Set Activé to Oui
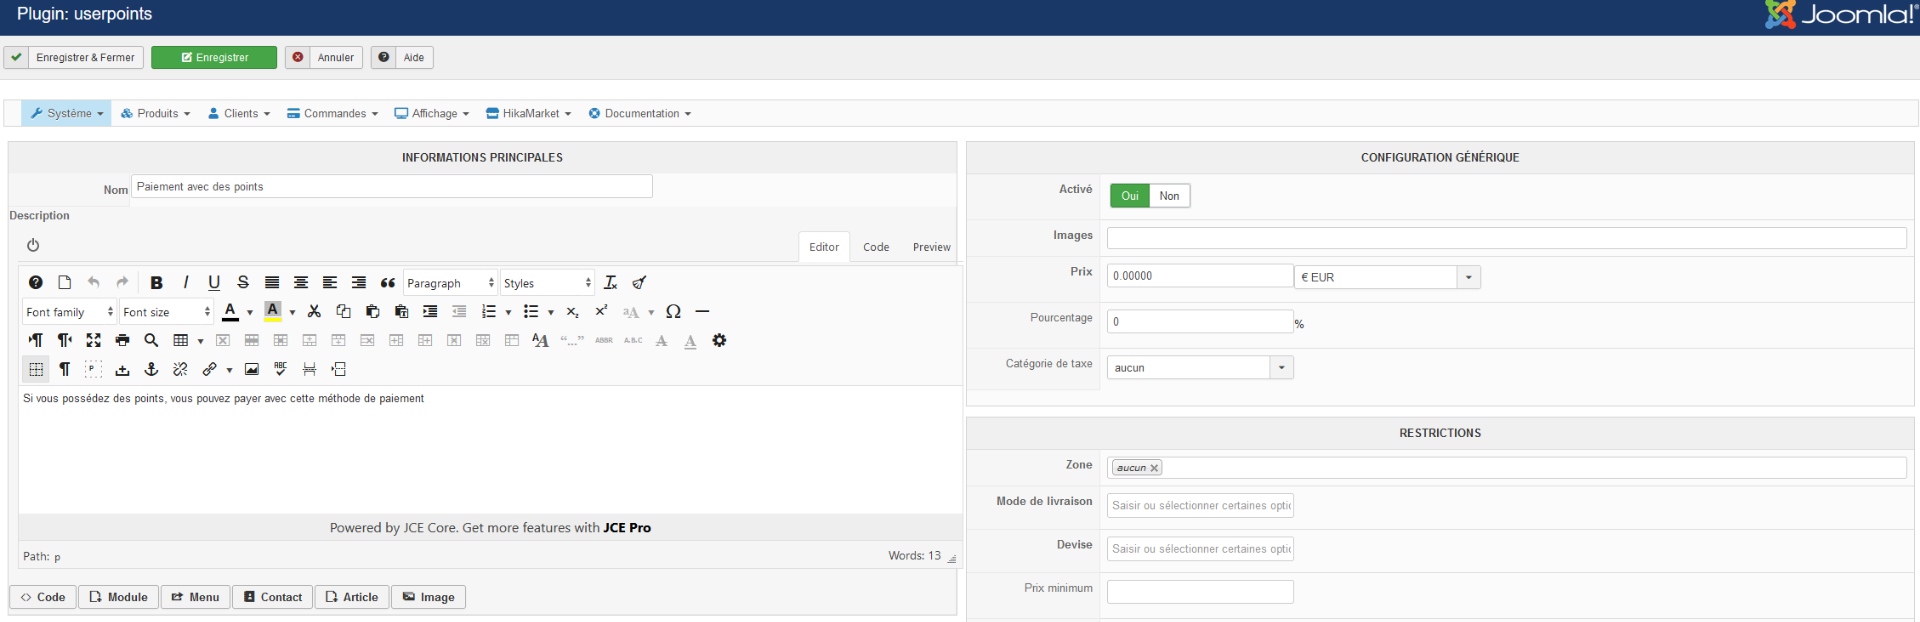 coord(1130,196)
